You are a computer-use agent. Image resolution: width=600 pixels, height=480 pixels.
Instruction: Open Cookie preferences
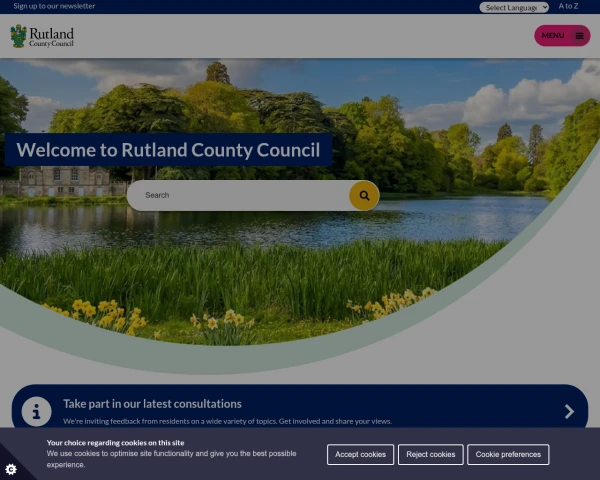pos(508,454)
